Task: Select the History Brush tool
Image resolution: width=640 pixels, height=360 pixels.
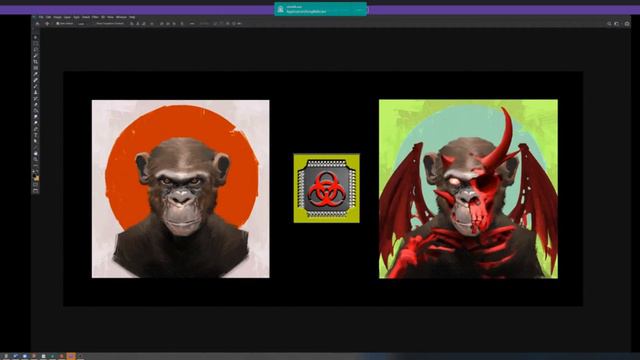Action: click(x=36, y=98)
